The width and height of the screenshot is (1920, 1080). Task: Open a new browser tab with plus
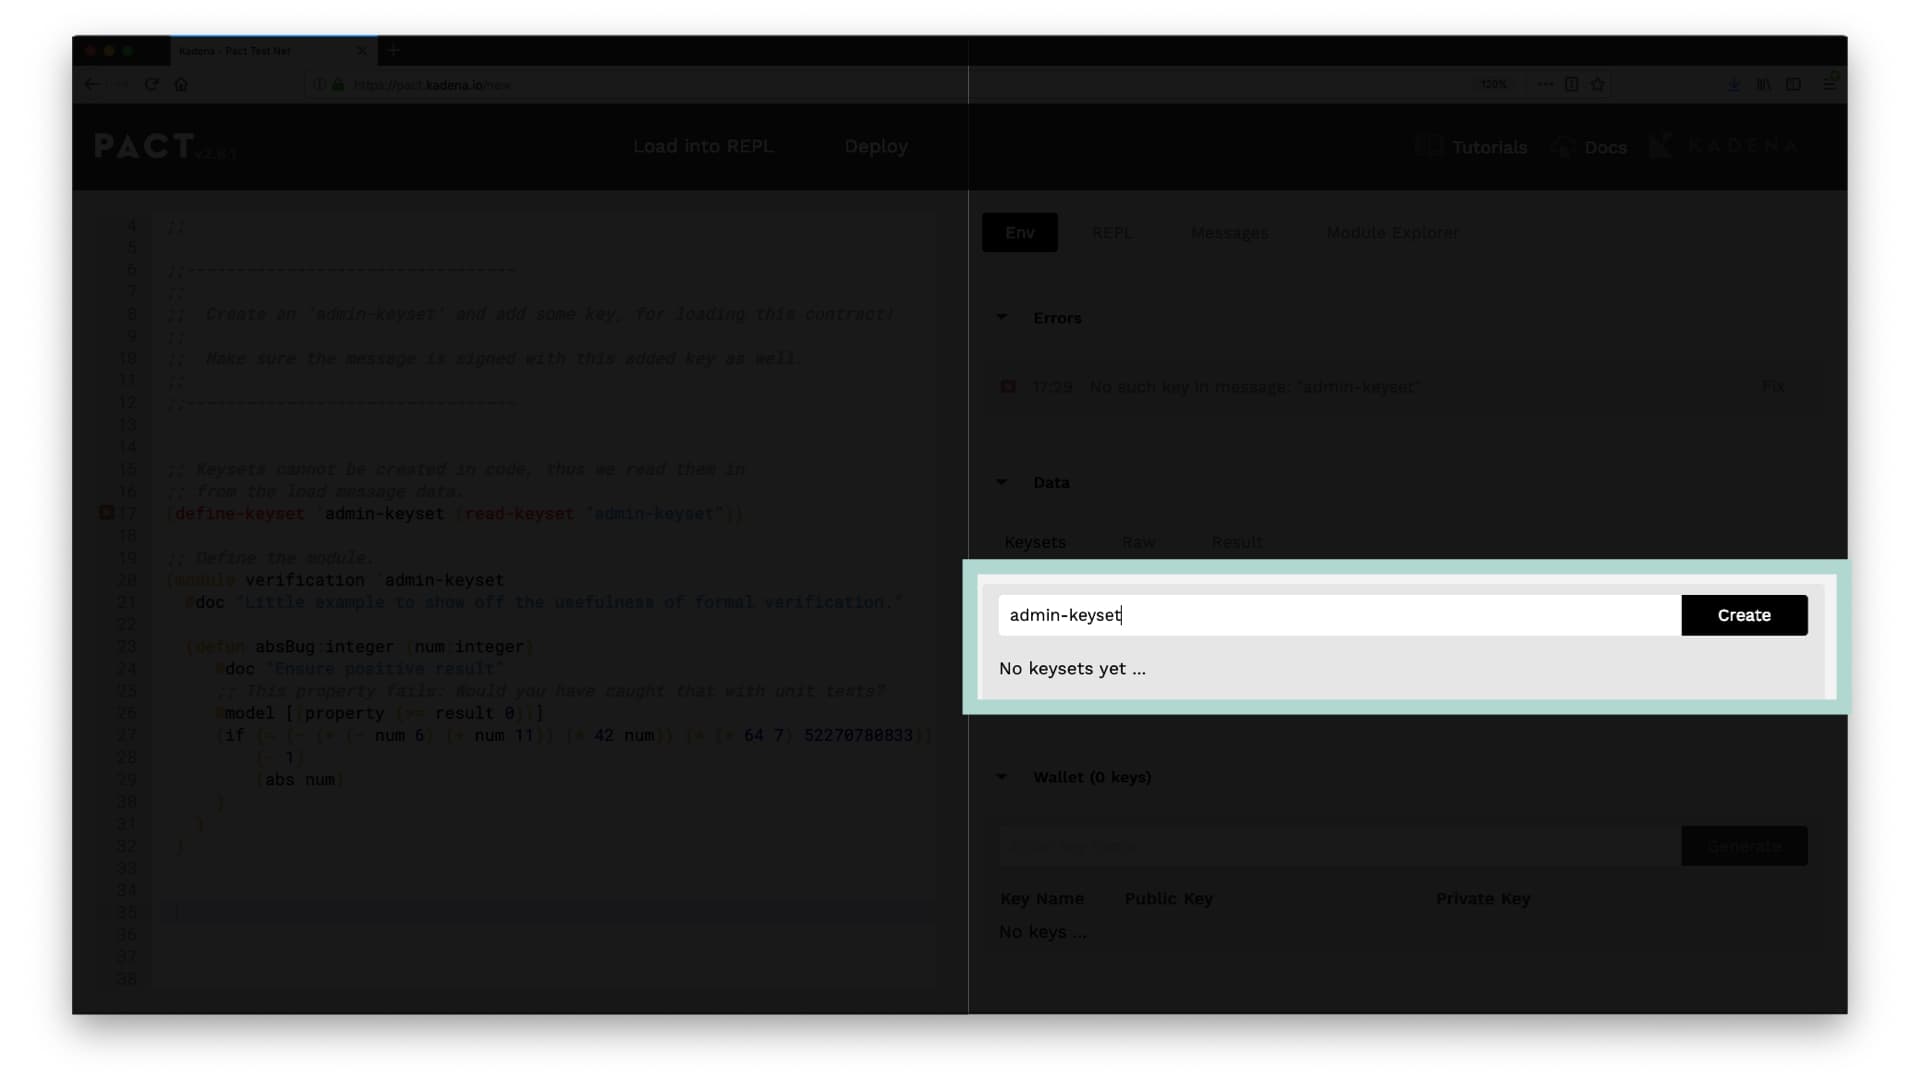pyautogui.click(x=394, y=50)
